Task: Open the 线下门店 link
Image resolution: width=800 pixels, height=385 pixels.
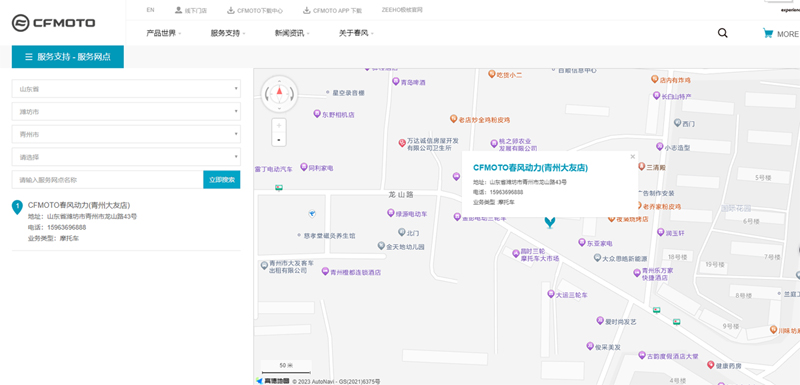Action: (x=191, y=10)
